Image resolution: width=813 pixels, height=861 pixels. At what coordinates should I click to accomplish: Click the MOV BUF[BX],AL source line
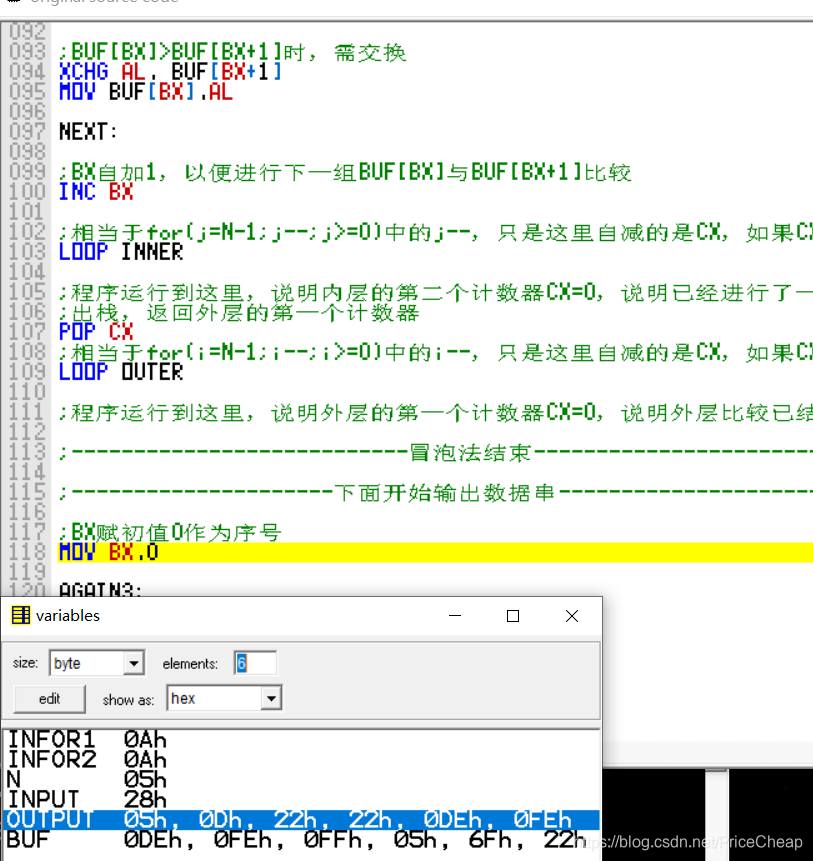[x=146, y=92]
